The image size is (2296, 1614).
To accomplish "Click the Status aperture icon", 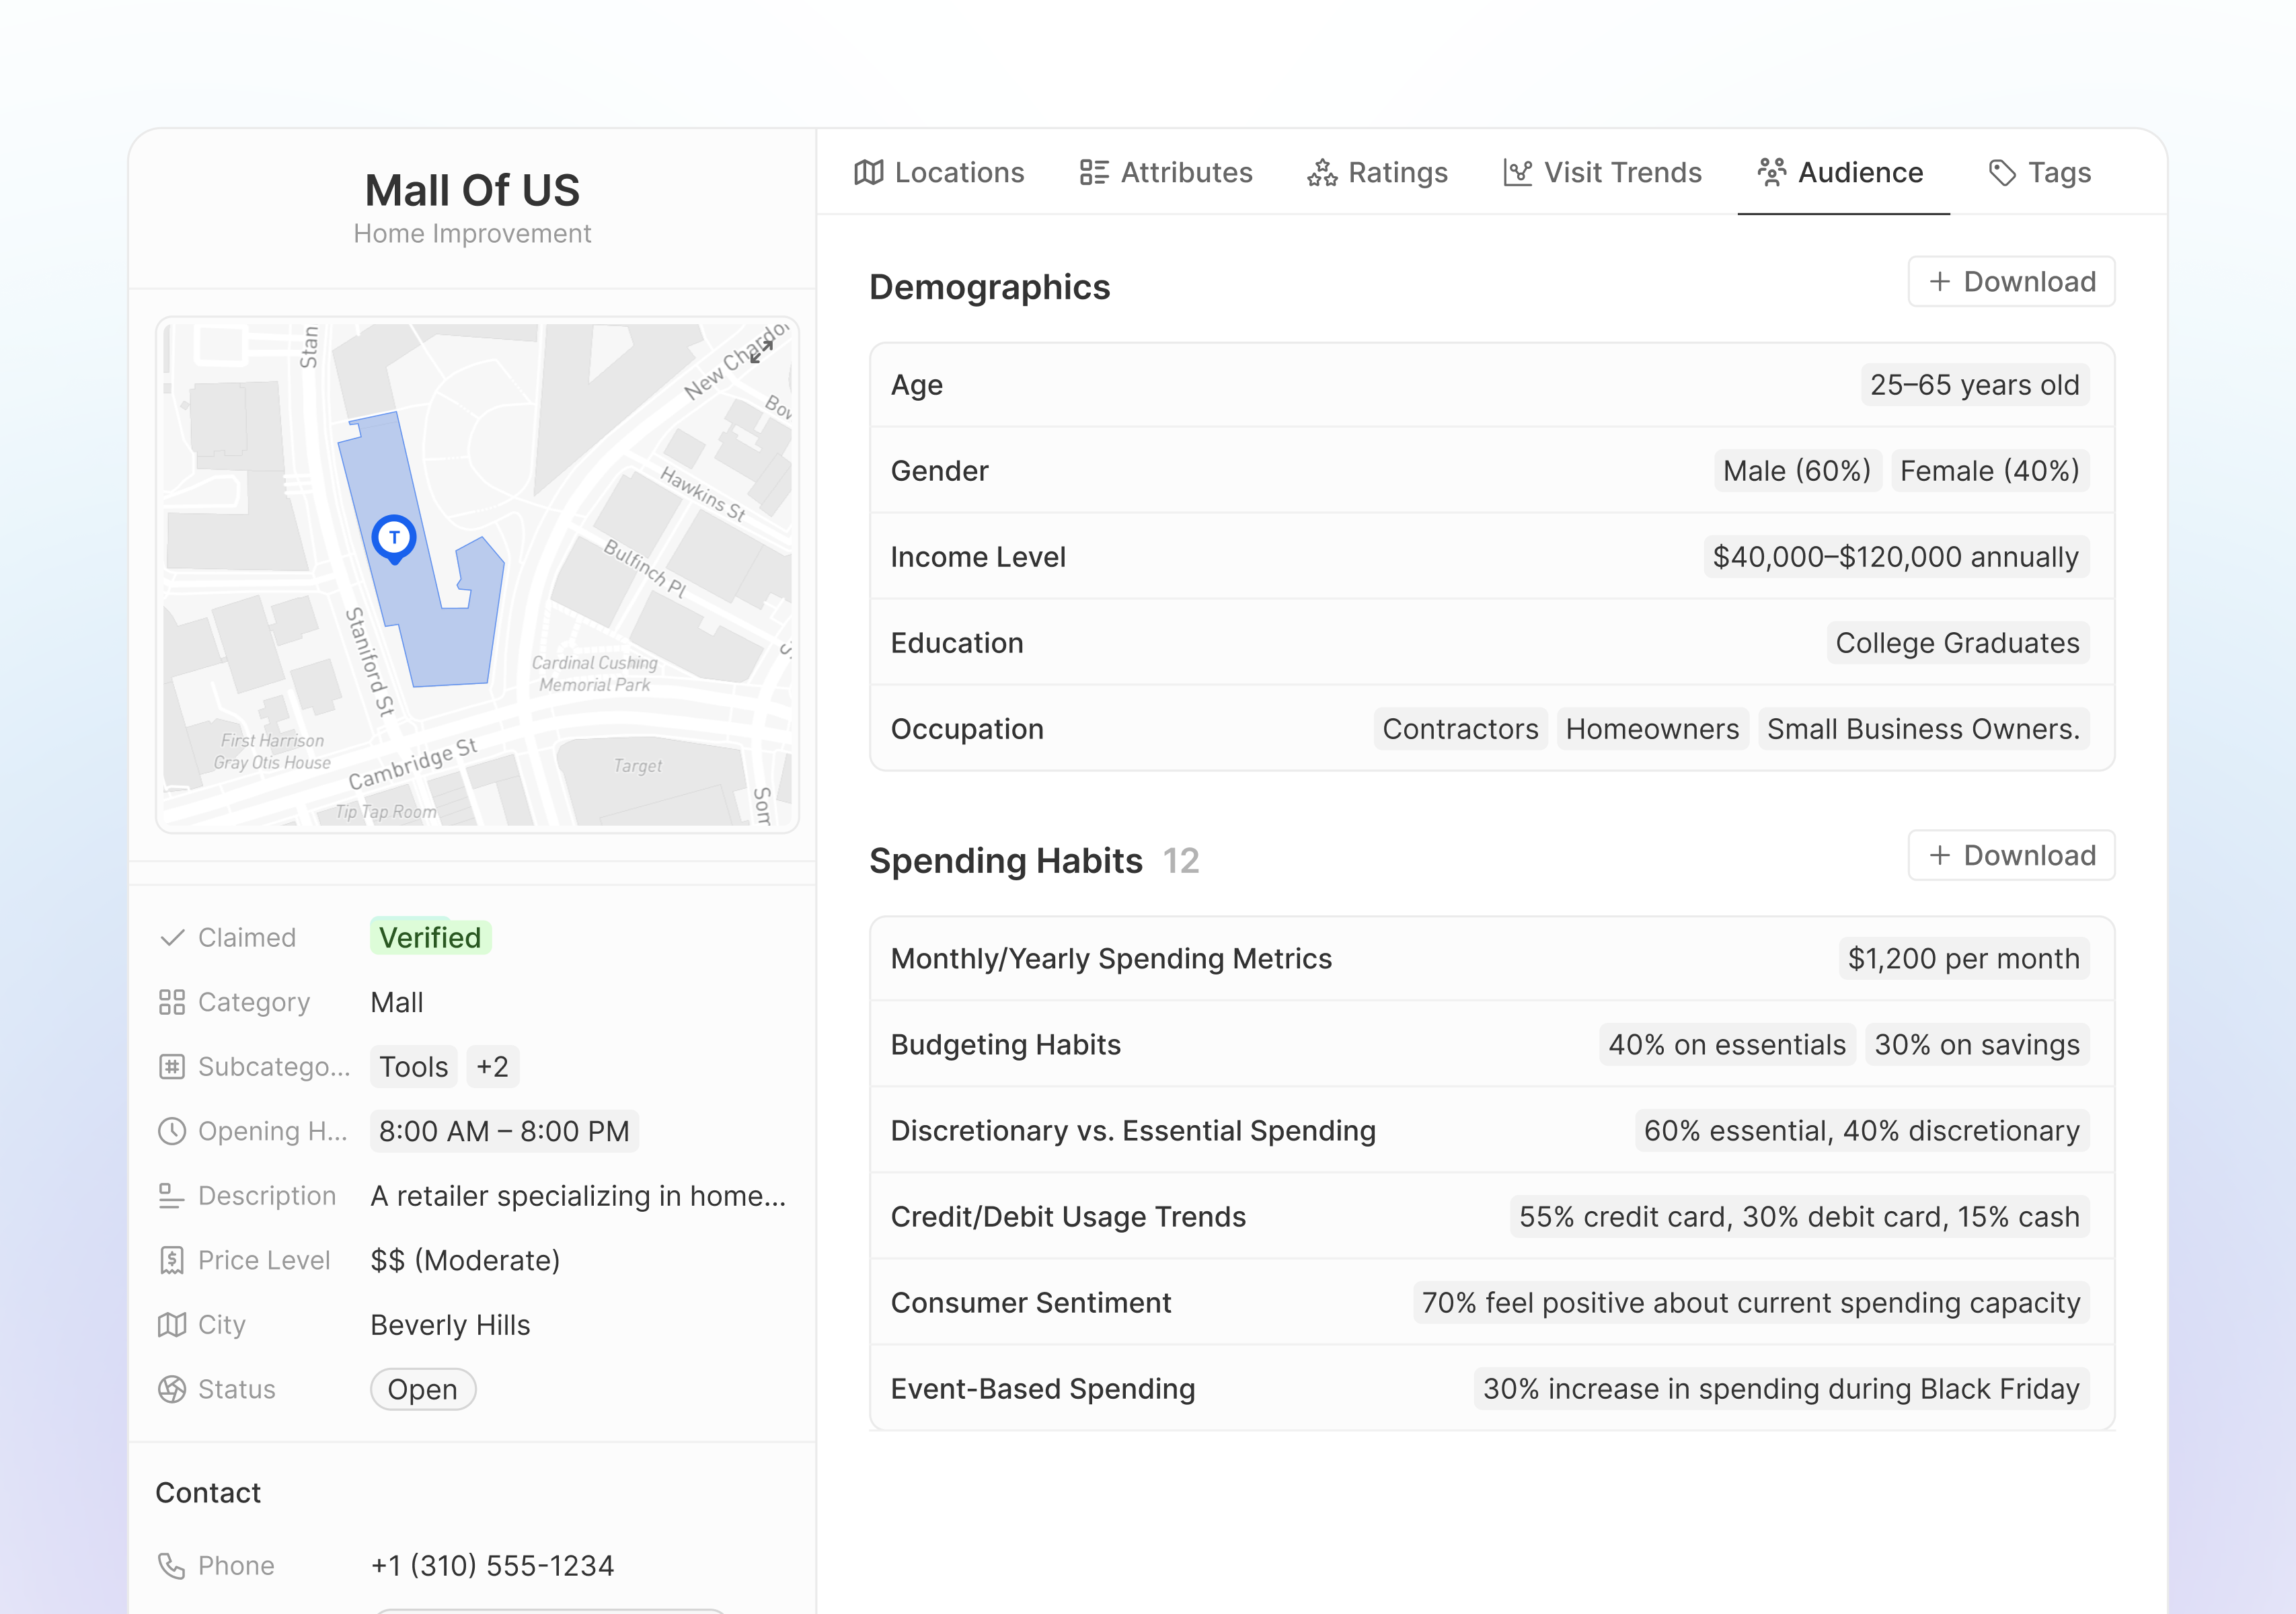I will (172, 1389).
